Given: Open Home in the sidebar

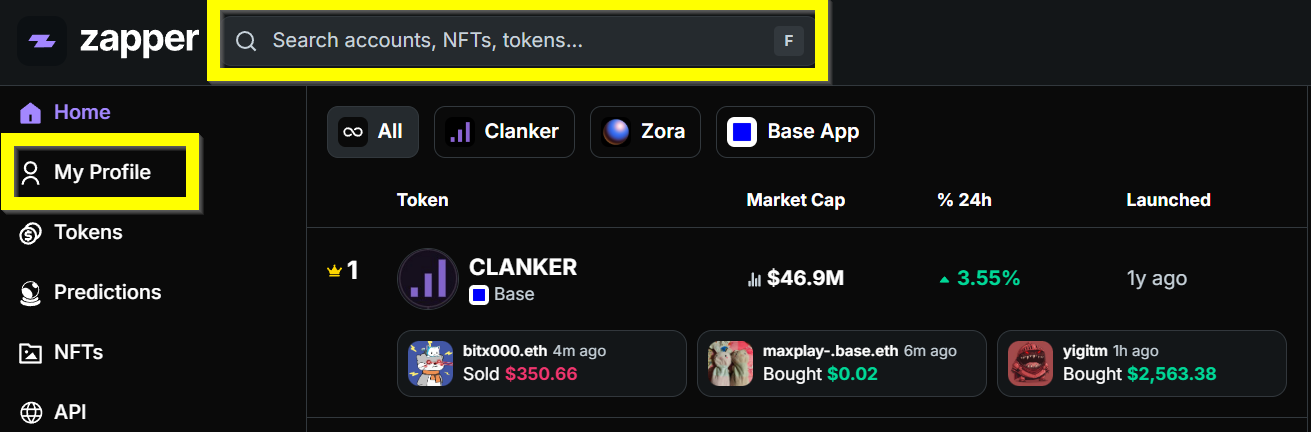Looking at the screenshot, I should (x=82, y=112).
